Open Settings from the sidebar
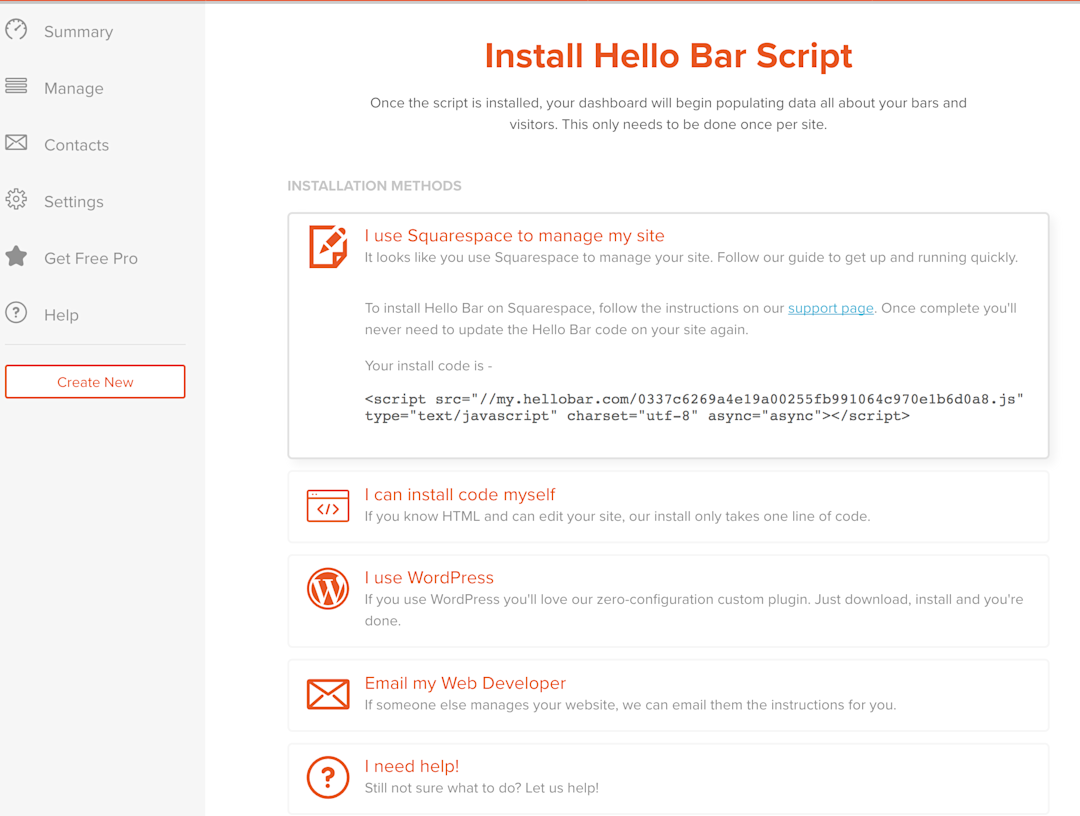 pyautogui.click(x=74, y=202)
